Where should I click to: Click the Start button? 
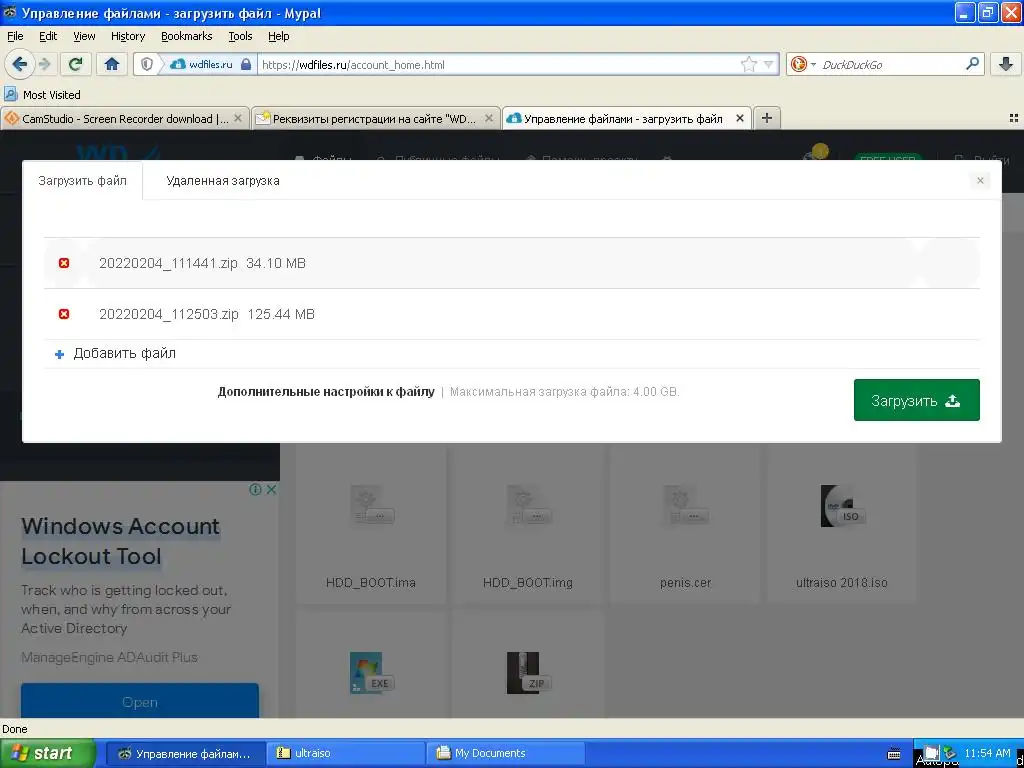pyautogui.click(x=47, y=753)
